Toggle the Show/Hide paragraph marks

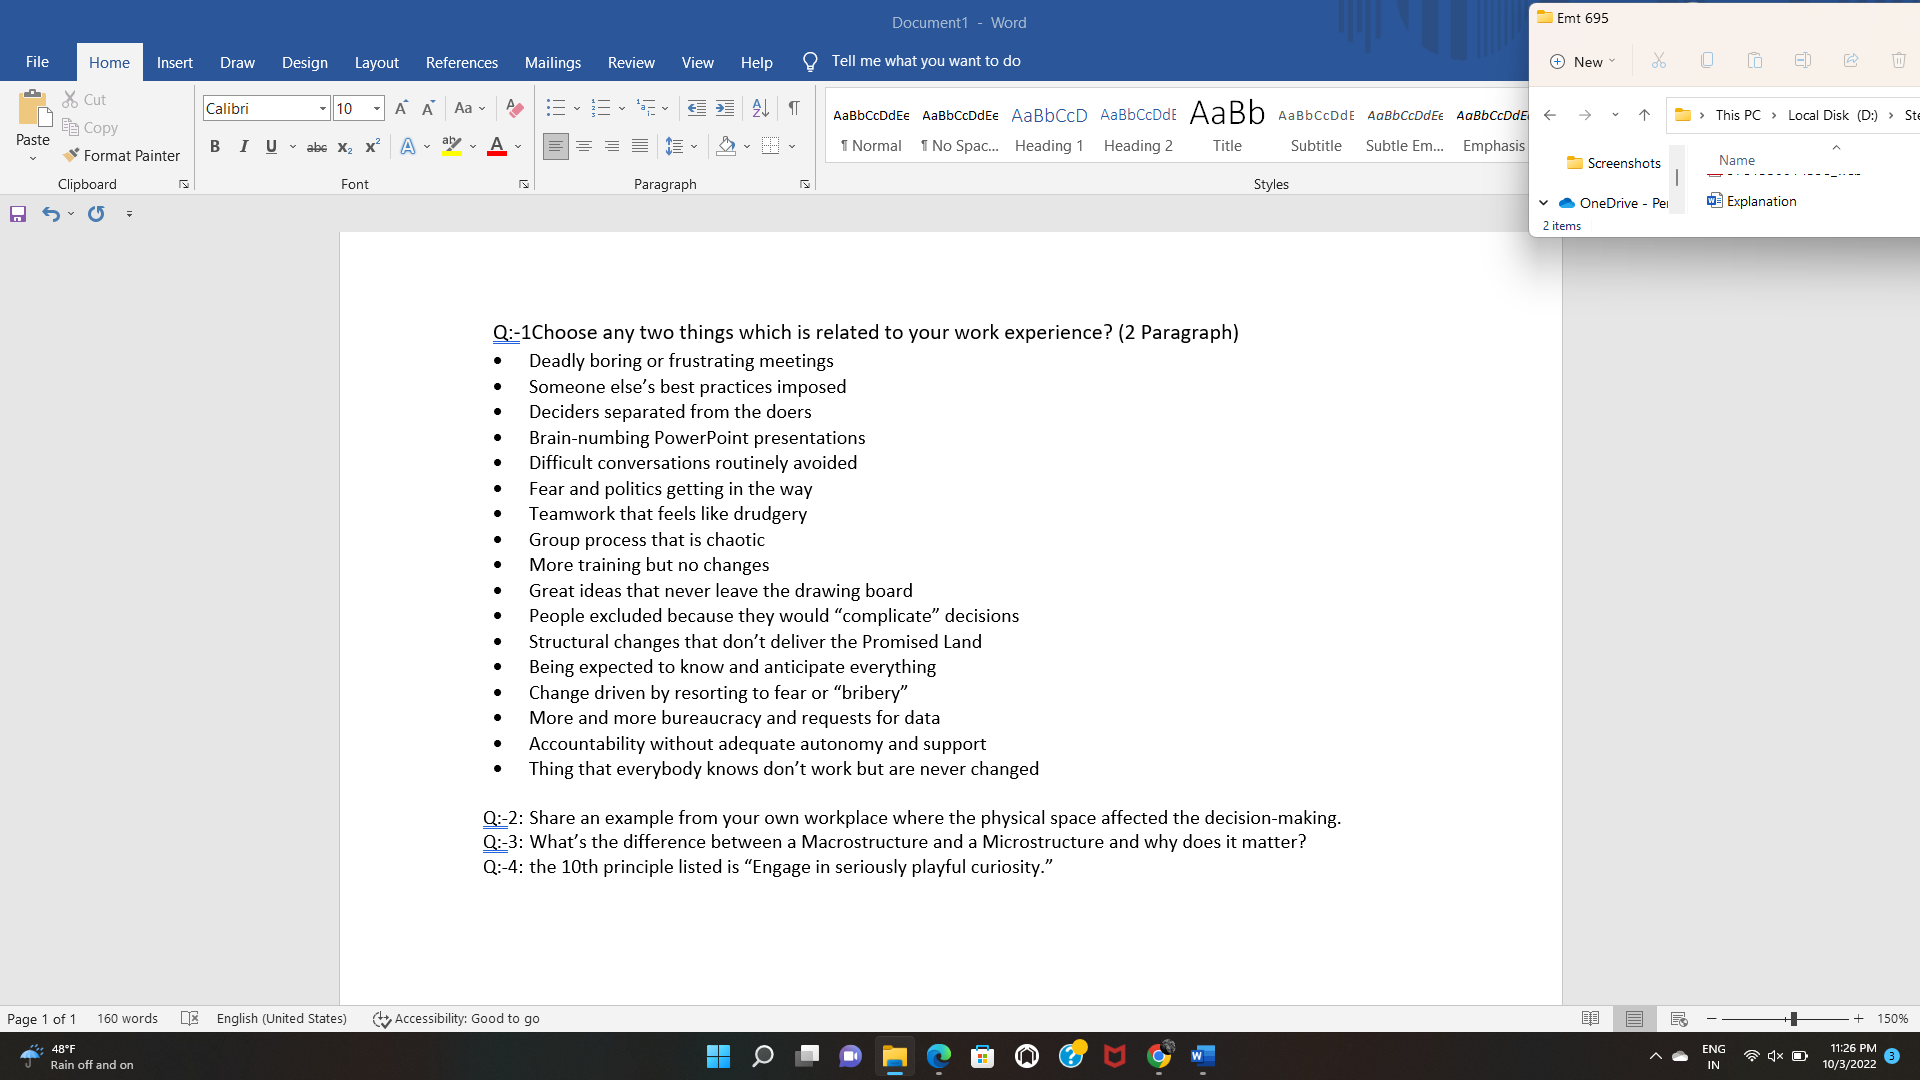[x=794, y=108]
